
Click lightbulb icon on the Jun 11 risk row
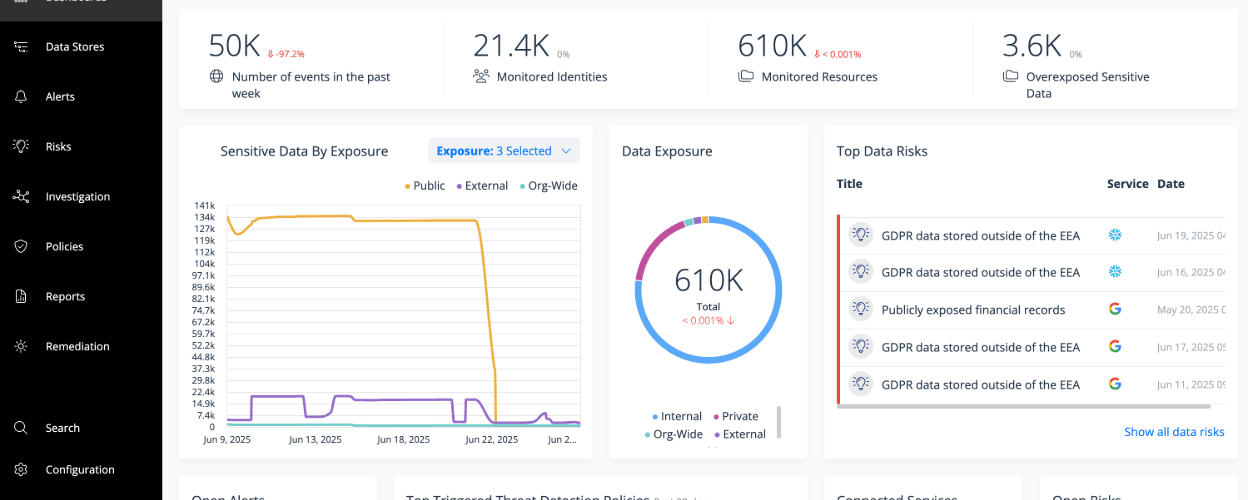click(x=860, y=384)
